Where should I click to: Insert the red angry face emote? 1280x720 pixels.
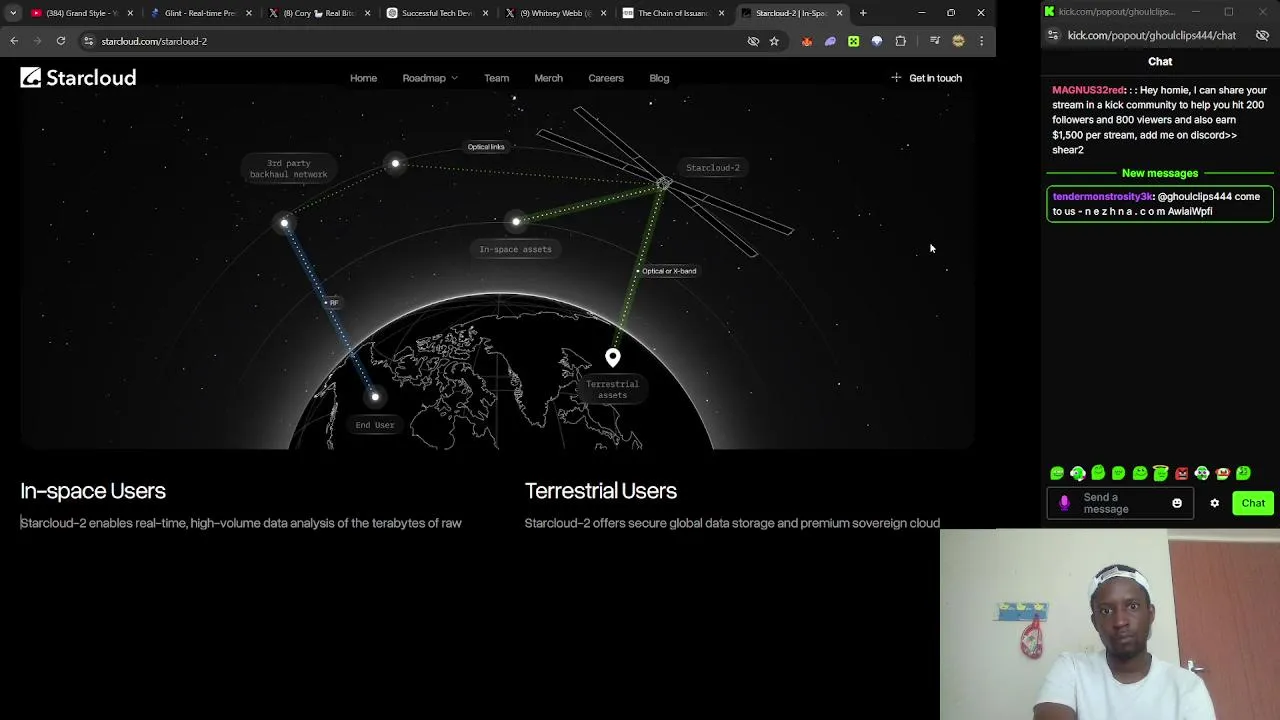1181,473
